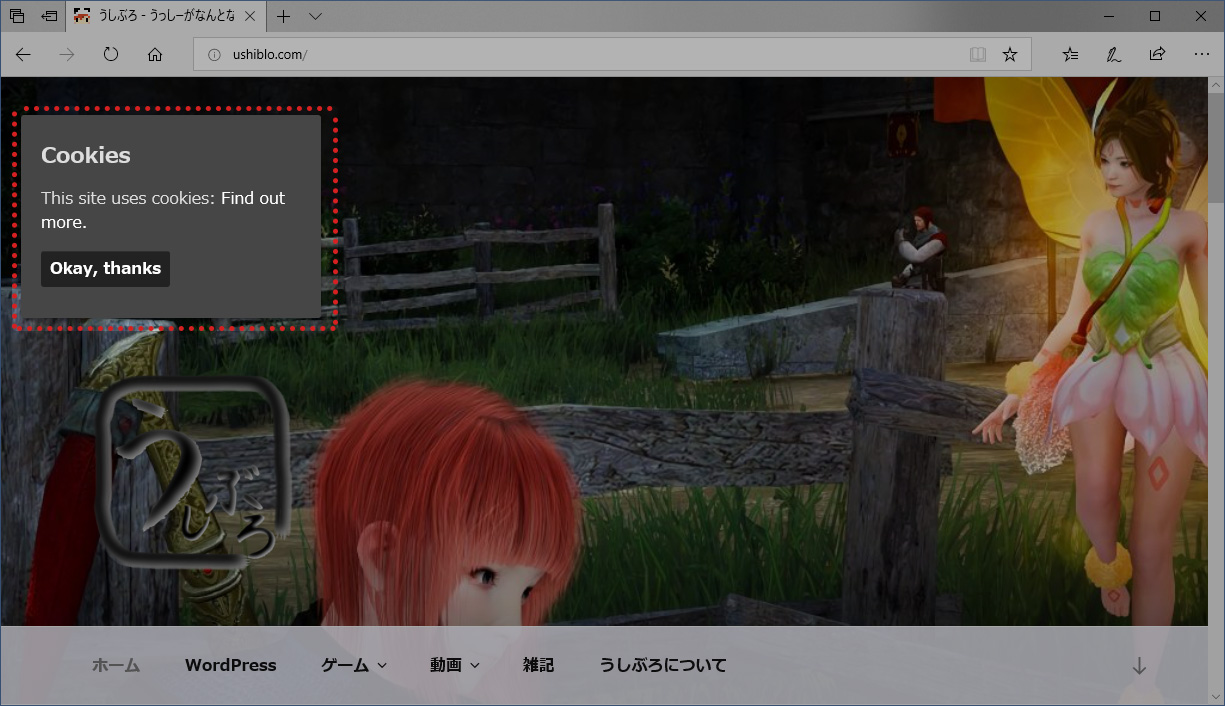Select the うしぶろ browser tab
This screenshot has width=1225, height=706.
(x=166, y=16)
